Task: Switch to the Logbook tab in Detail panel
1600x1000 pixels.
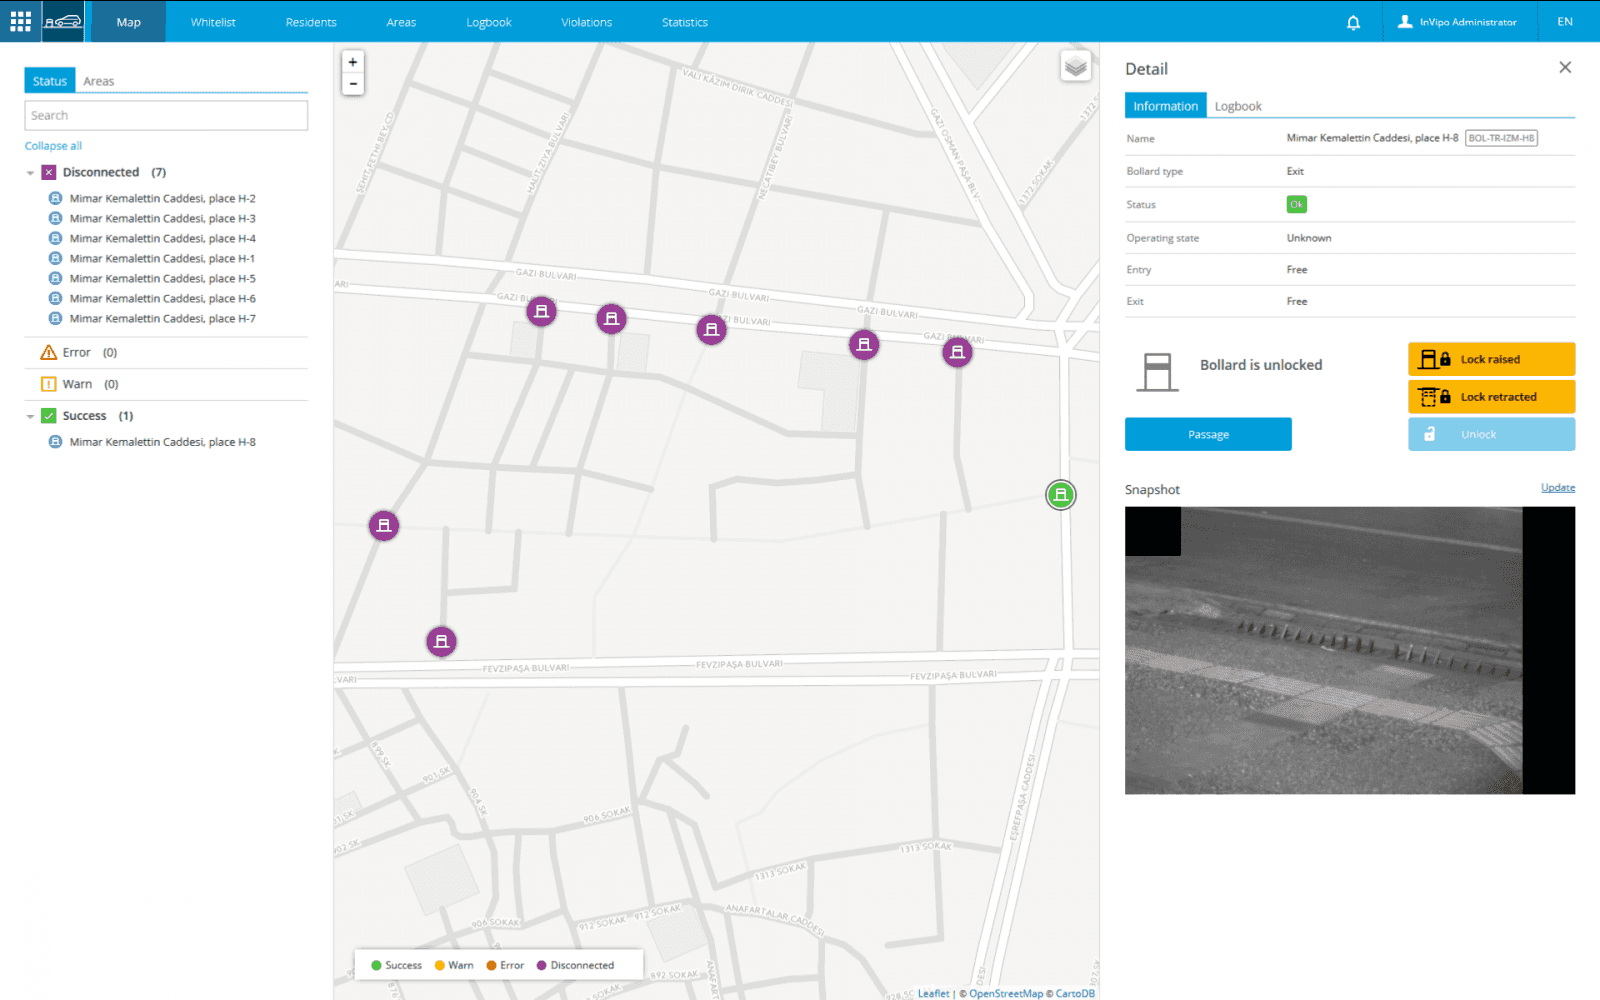Action: [1238, 105]
